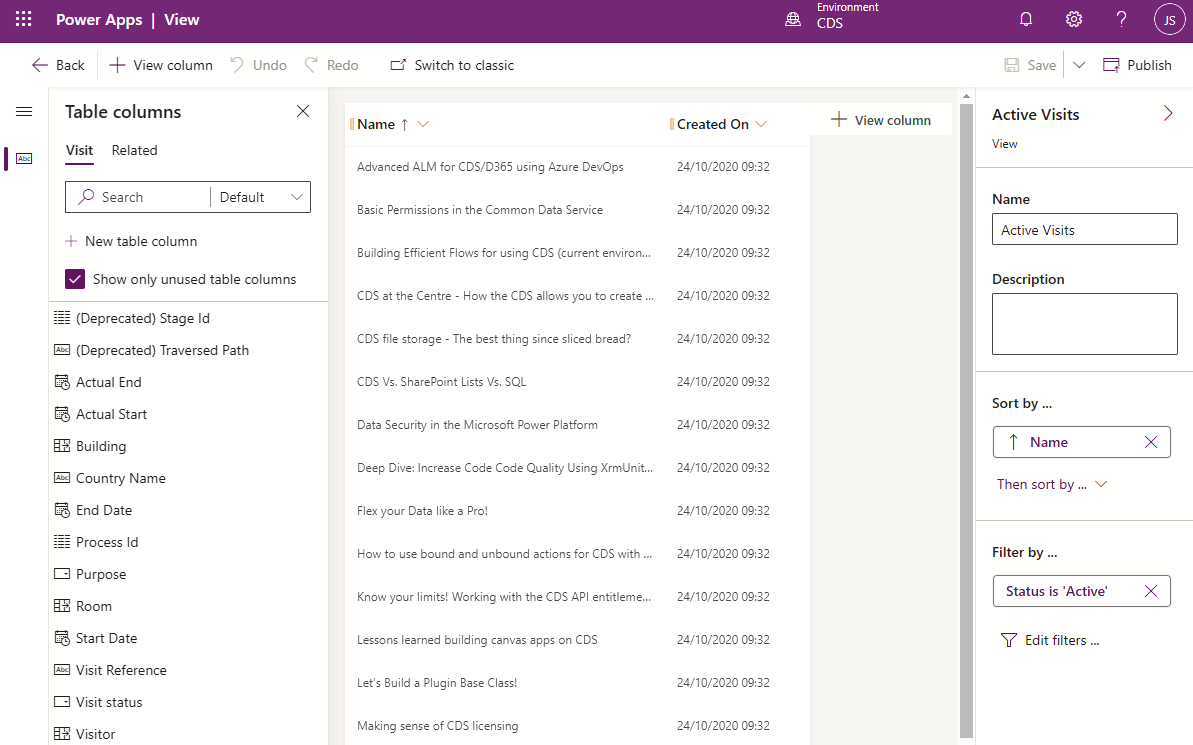Click the Name sort by chip
The image size is (1193, 745).
point(1081,442)
